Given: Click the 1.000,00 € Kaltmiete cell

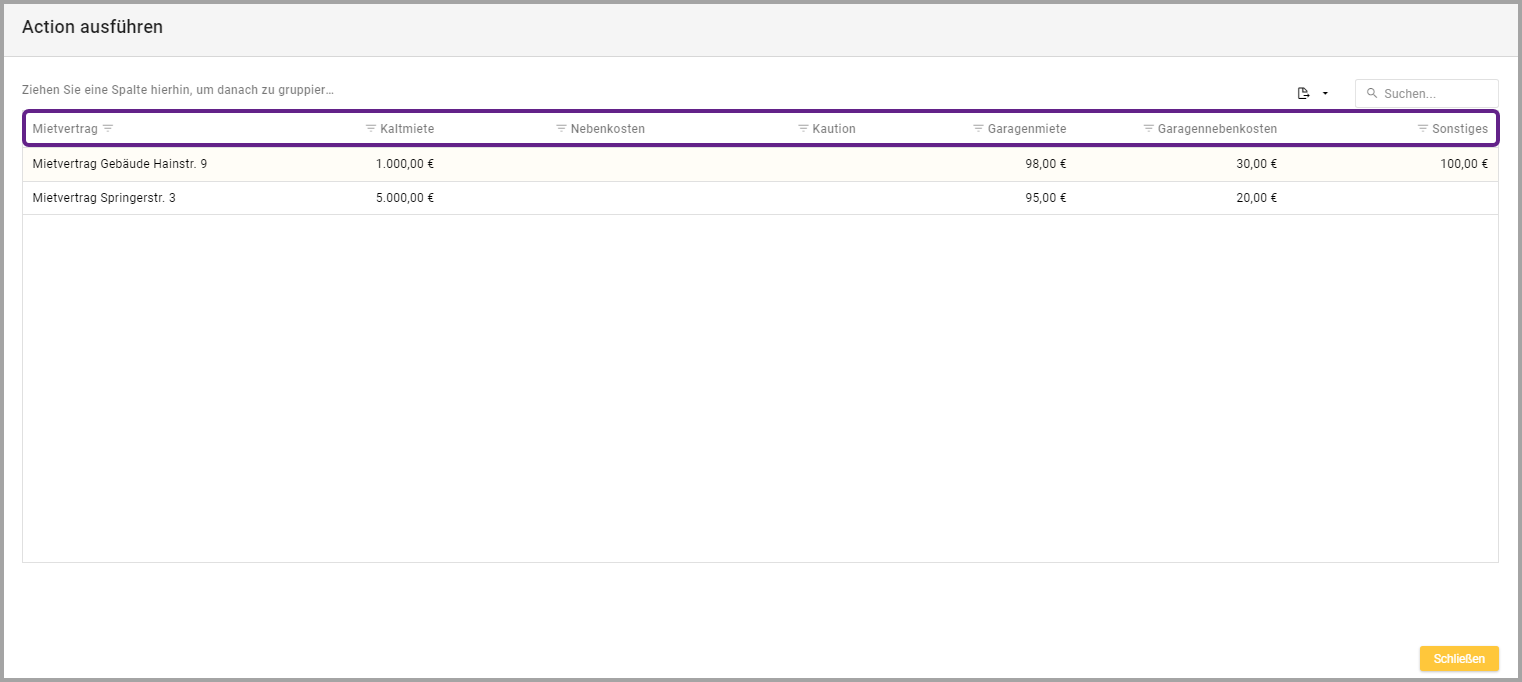Looking at the screenshot, I should 405,164.
